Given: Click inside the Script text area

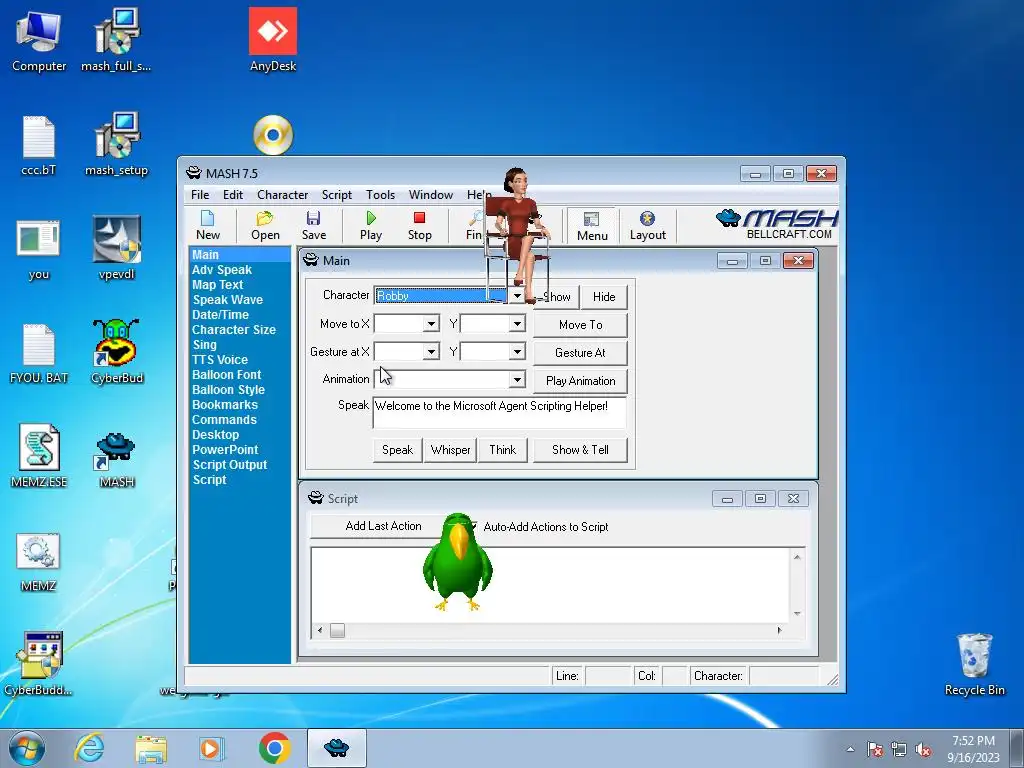Looking at the screenshot, I should point(550,585).
